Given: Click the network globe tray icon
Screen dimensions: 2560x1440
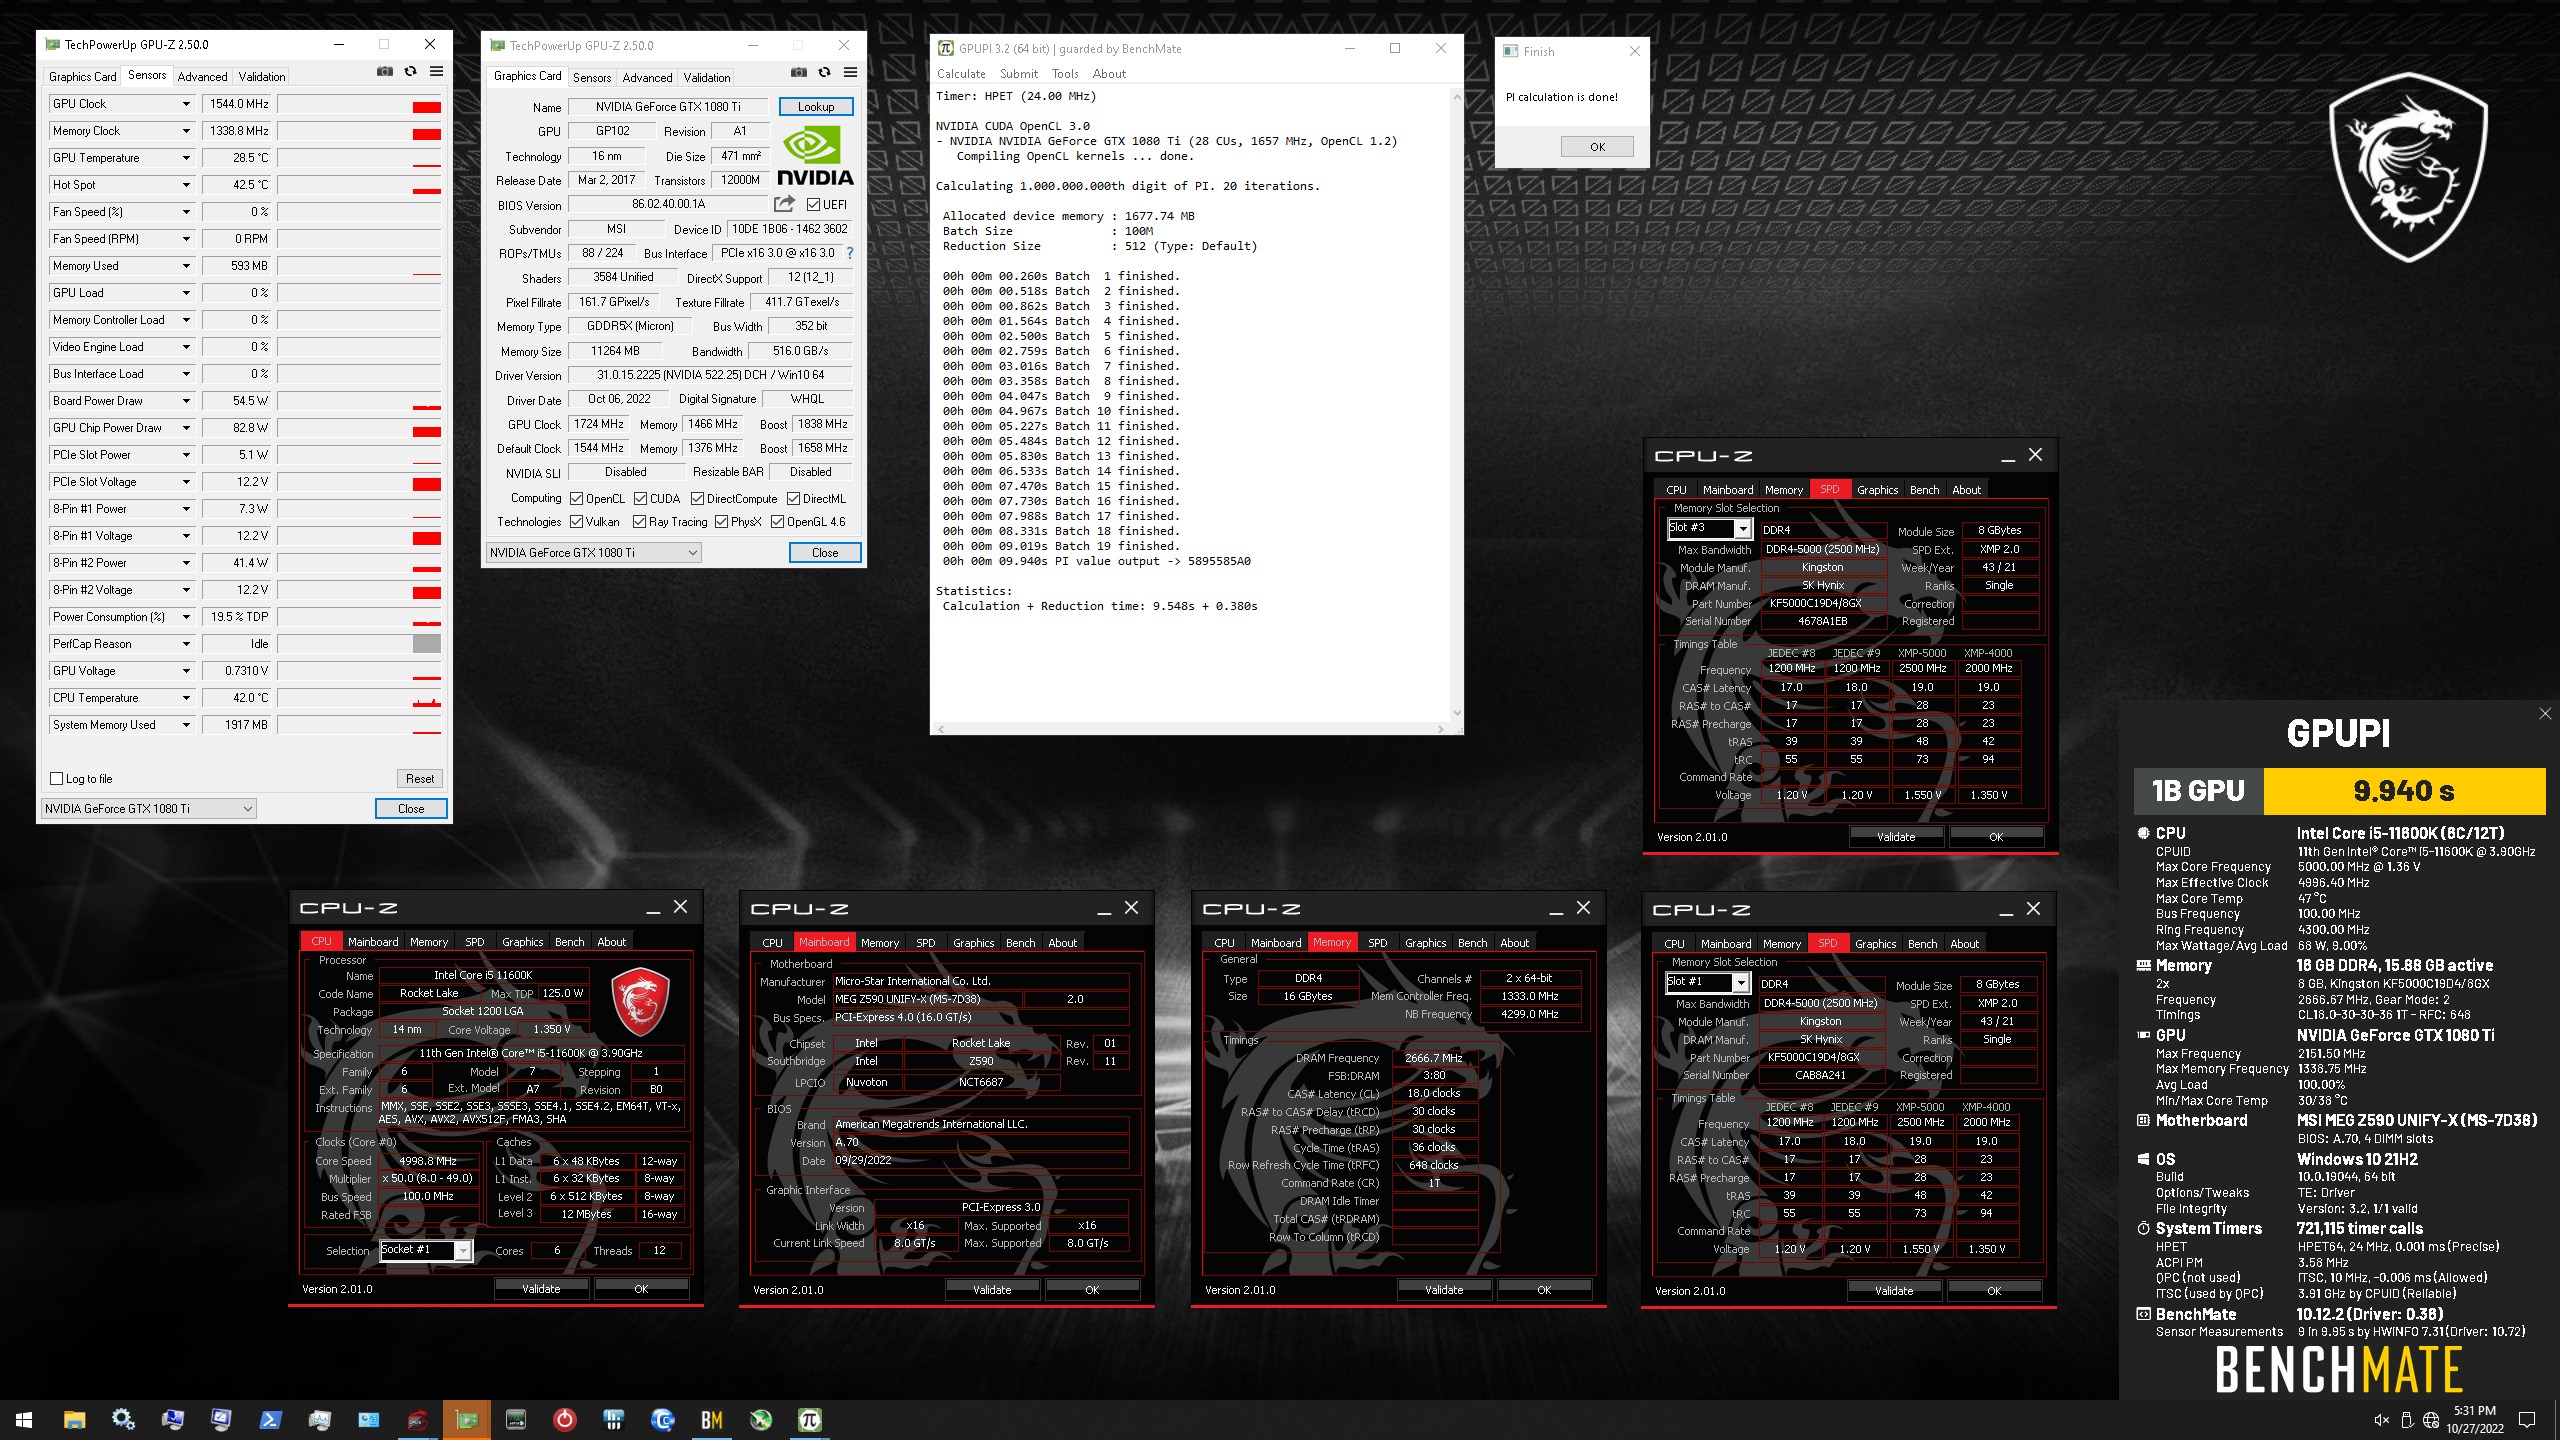Looking at the screenshot, I should coord(2431,1420).
